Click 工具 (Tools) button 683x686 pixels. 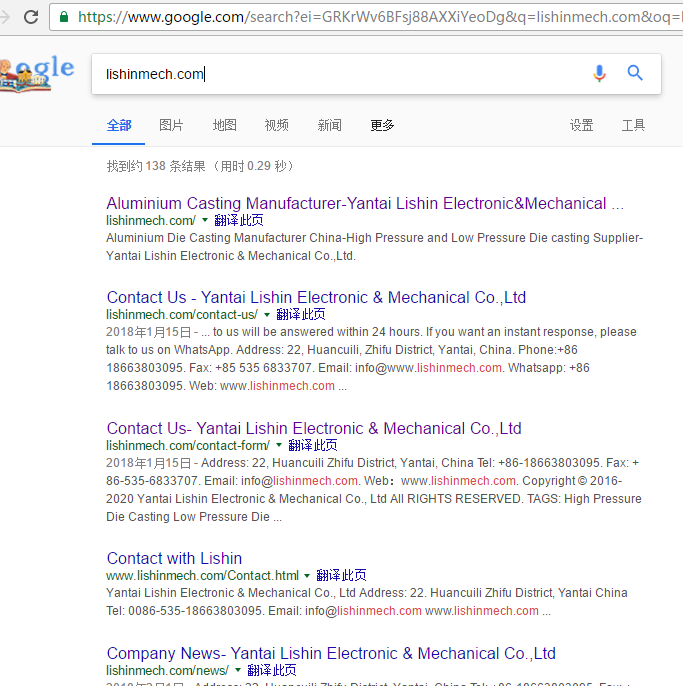coord(633,125)
